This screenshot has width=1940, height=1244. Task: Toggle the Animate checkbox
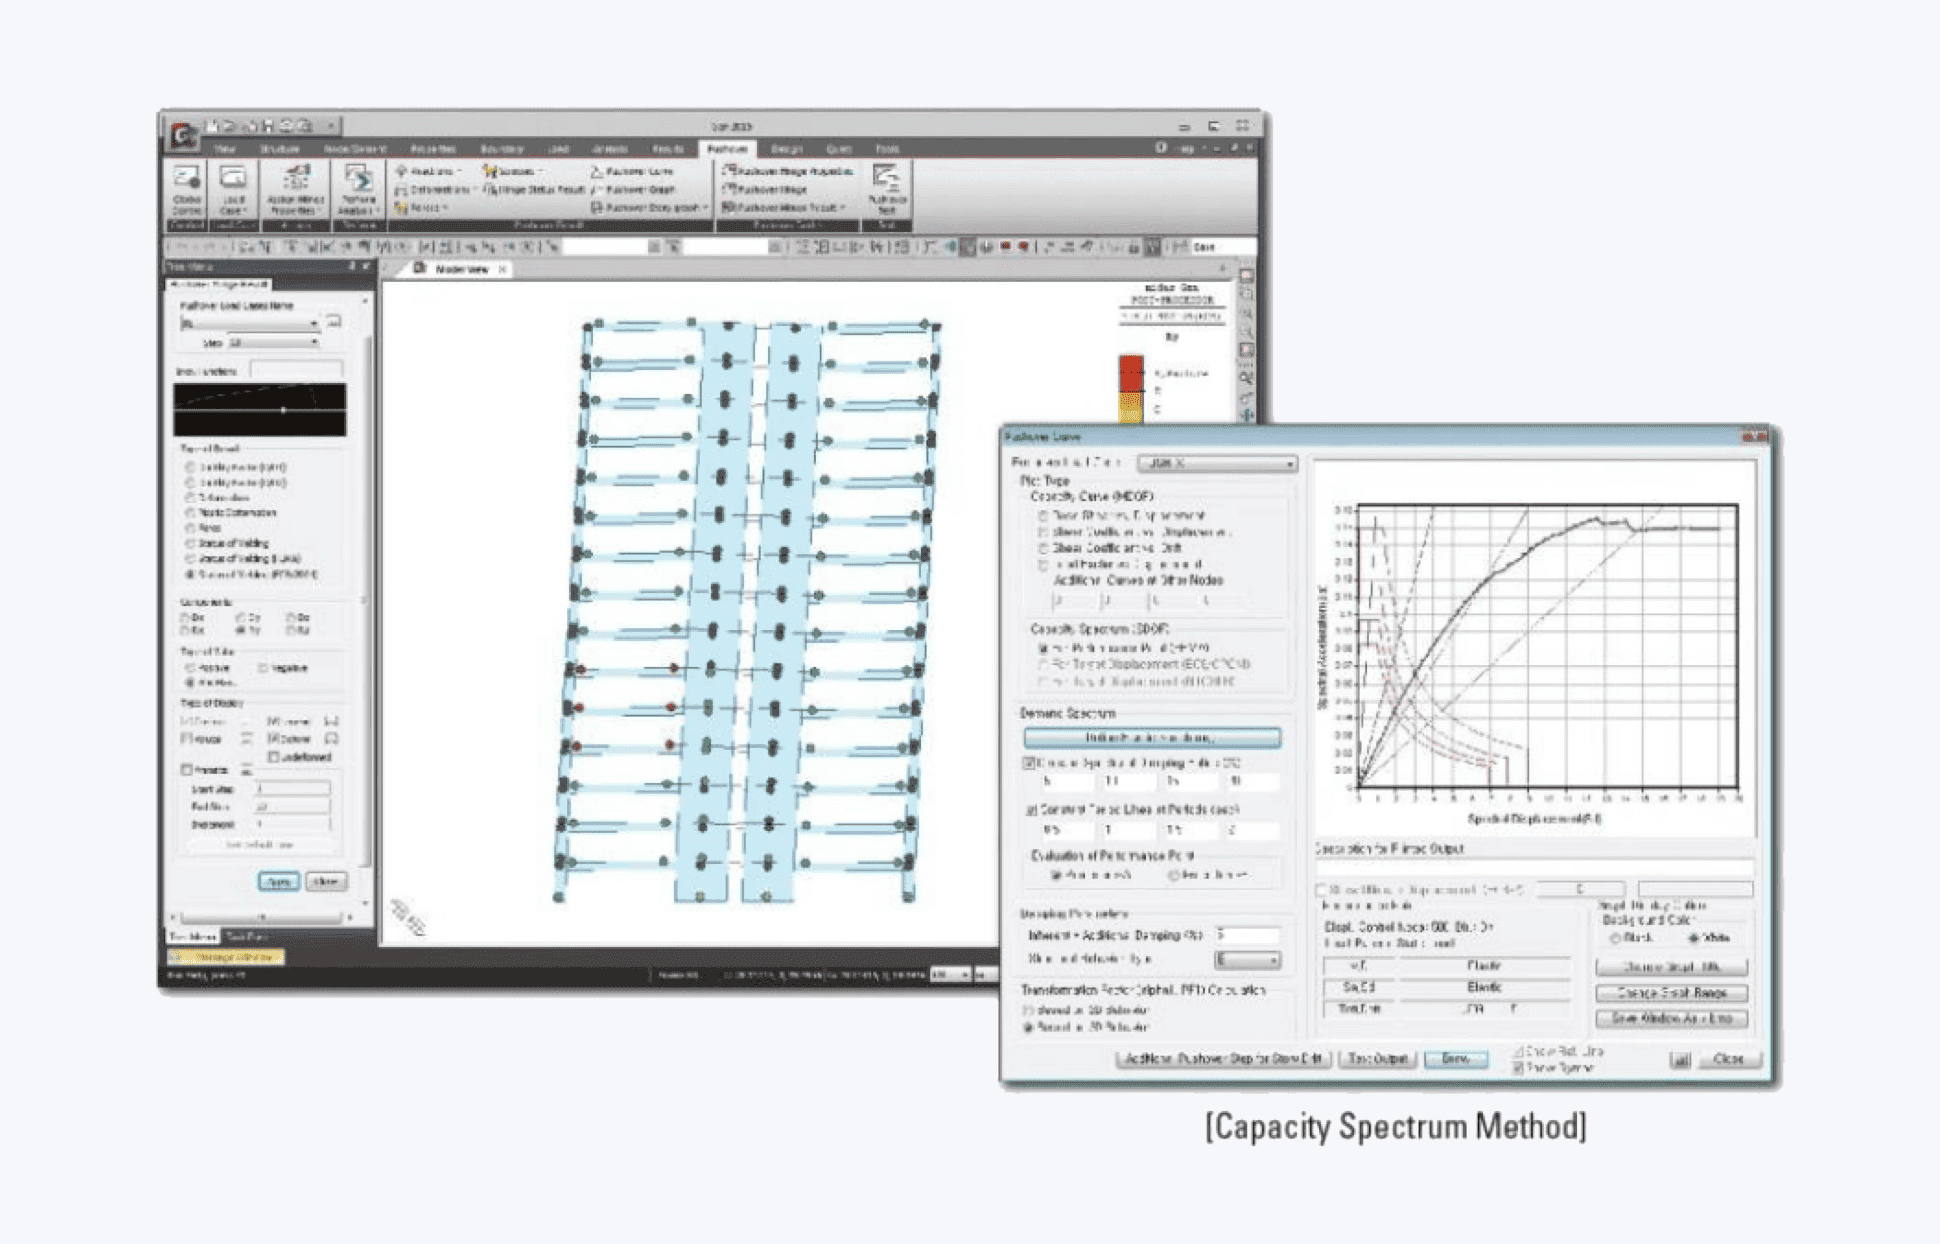coord(187,770)
